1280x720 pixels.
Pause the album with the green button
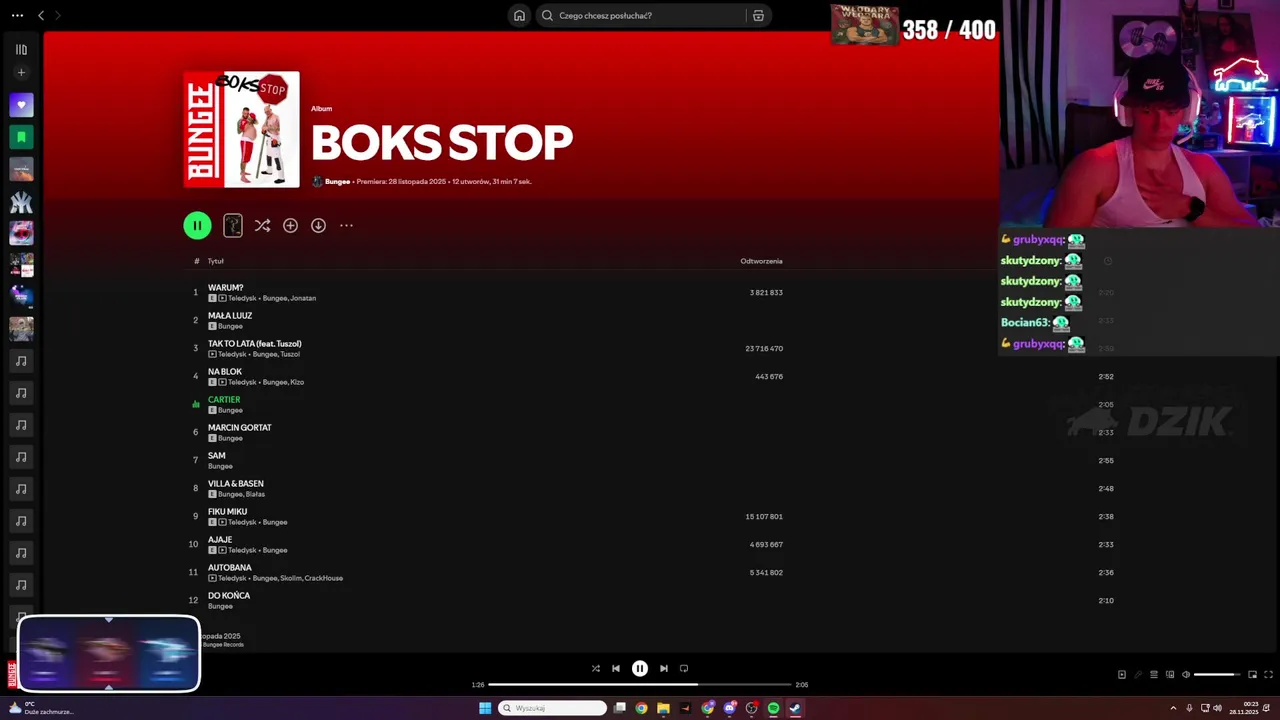click(x=197, y=226)
